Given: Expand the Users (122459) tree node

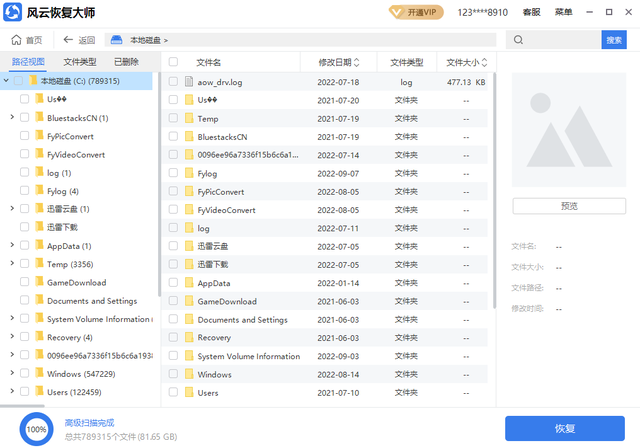Looking at the screenshot, I should tap(12, 391).
